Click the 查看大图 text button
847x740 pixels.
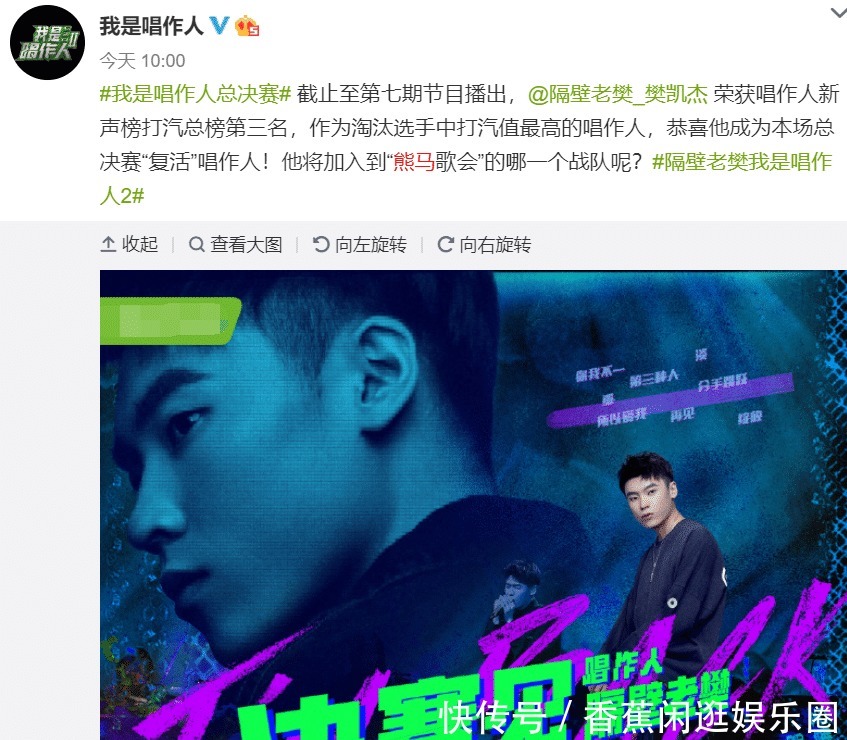(x=246, y=245)
